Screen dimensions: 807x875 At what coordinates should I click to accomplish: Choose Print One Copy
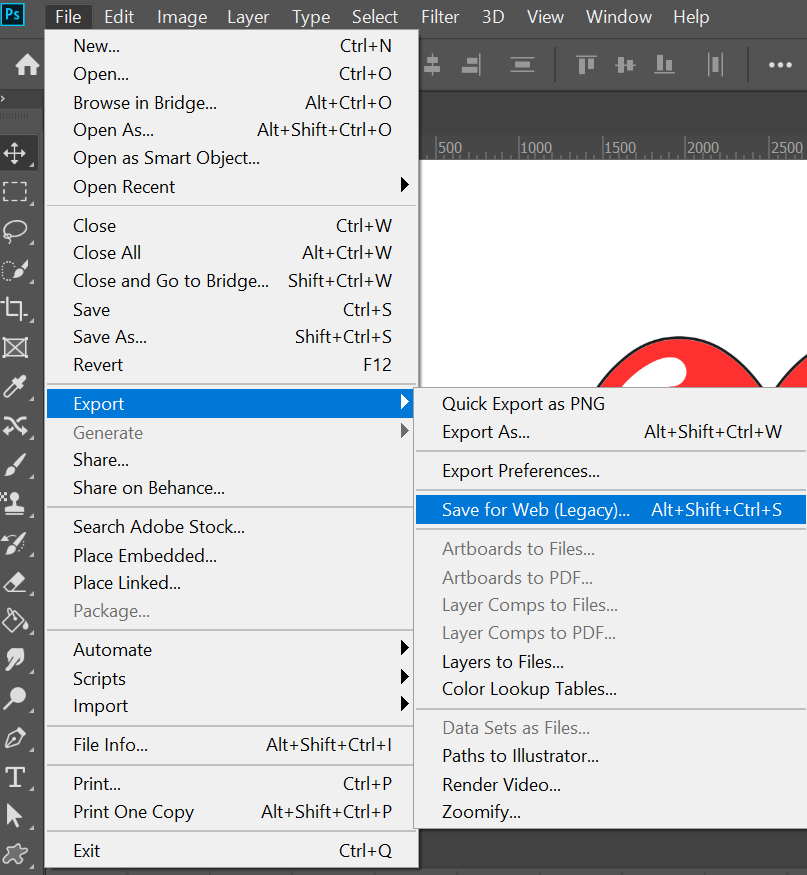coord(232,812)
